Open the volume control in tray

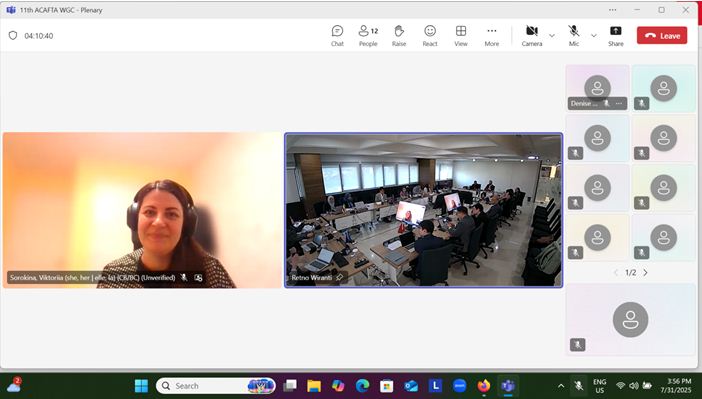(x=634, y=386)
